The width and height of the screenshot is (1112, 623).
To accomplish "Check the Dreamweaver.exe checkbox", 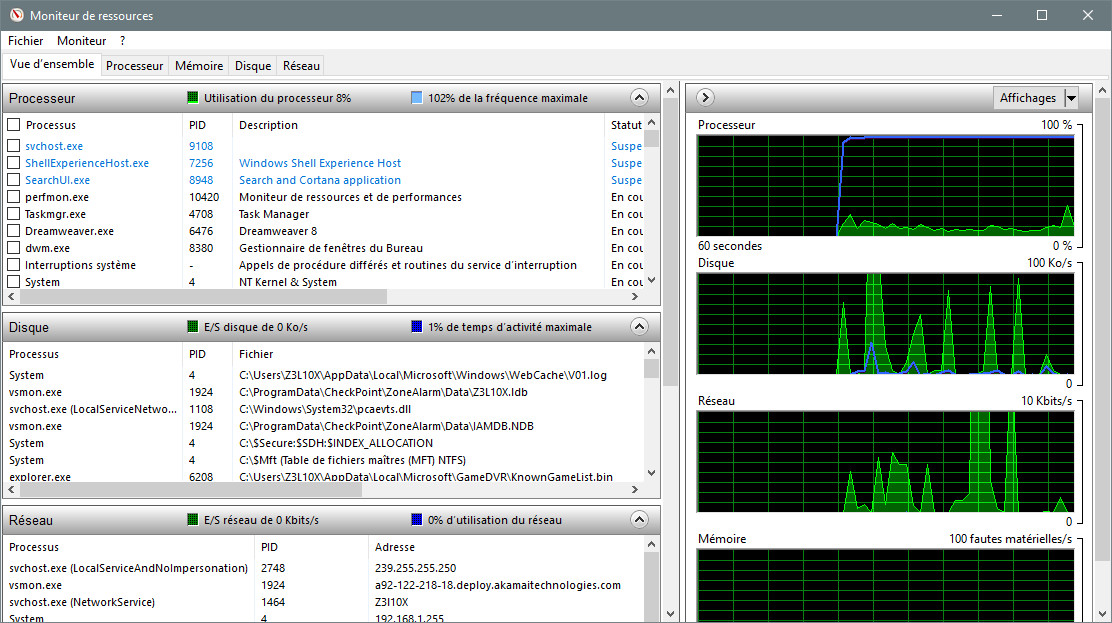I will click(x=13, y=231).
